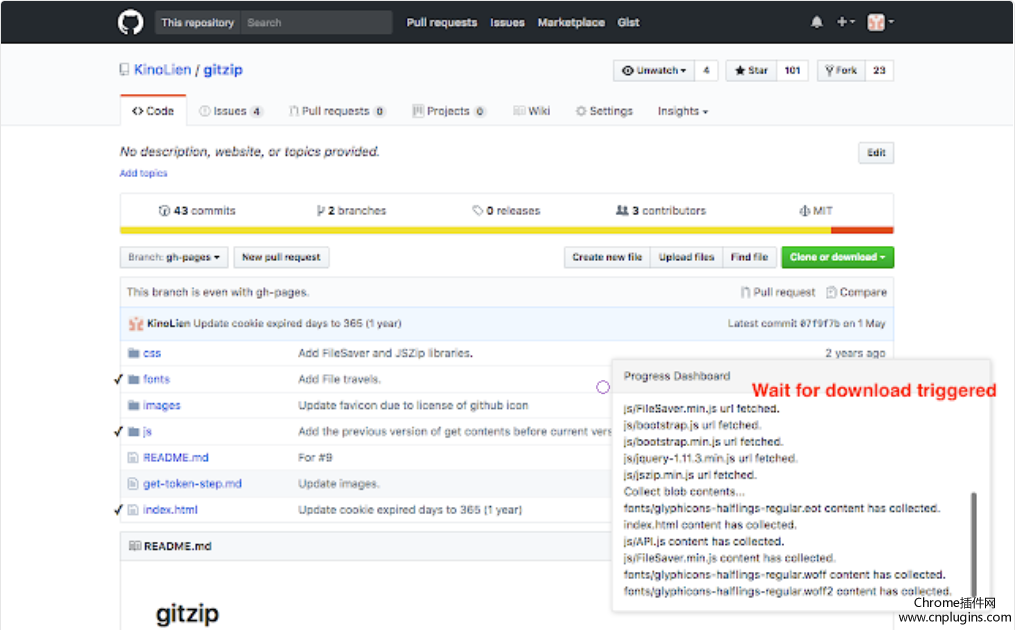
Task: Click the README.md file icon
Action: [133, 458]
